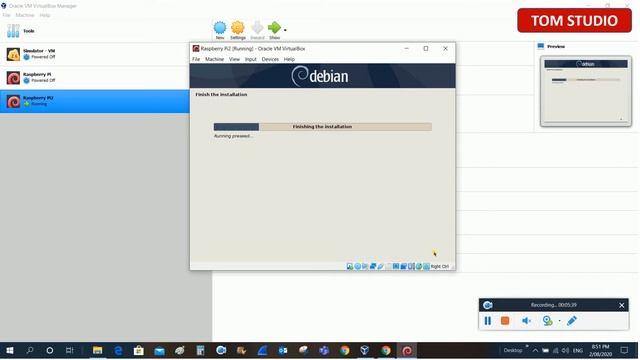The height and width of the screenshot is (360, 640).
Task: Click the Discard toolbar icon
Action: point(257,28)
